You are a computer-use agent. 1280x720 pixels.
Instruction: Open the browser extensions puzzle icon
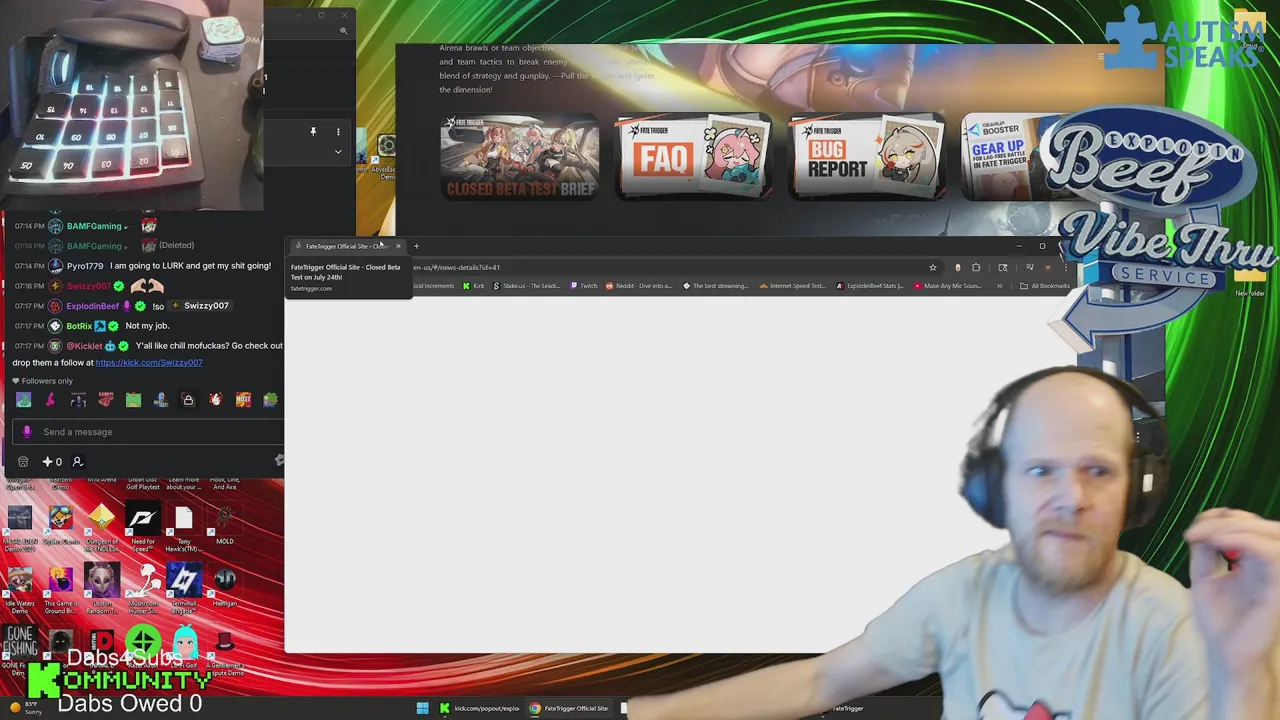[x=976, y=267]
